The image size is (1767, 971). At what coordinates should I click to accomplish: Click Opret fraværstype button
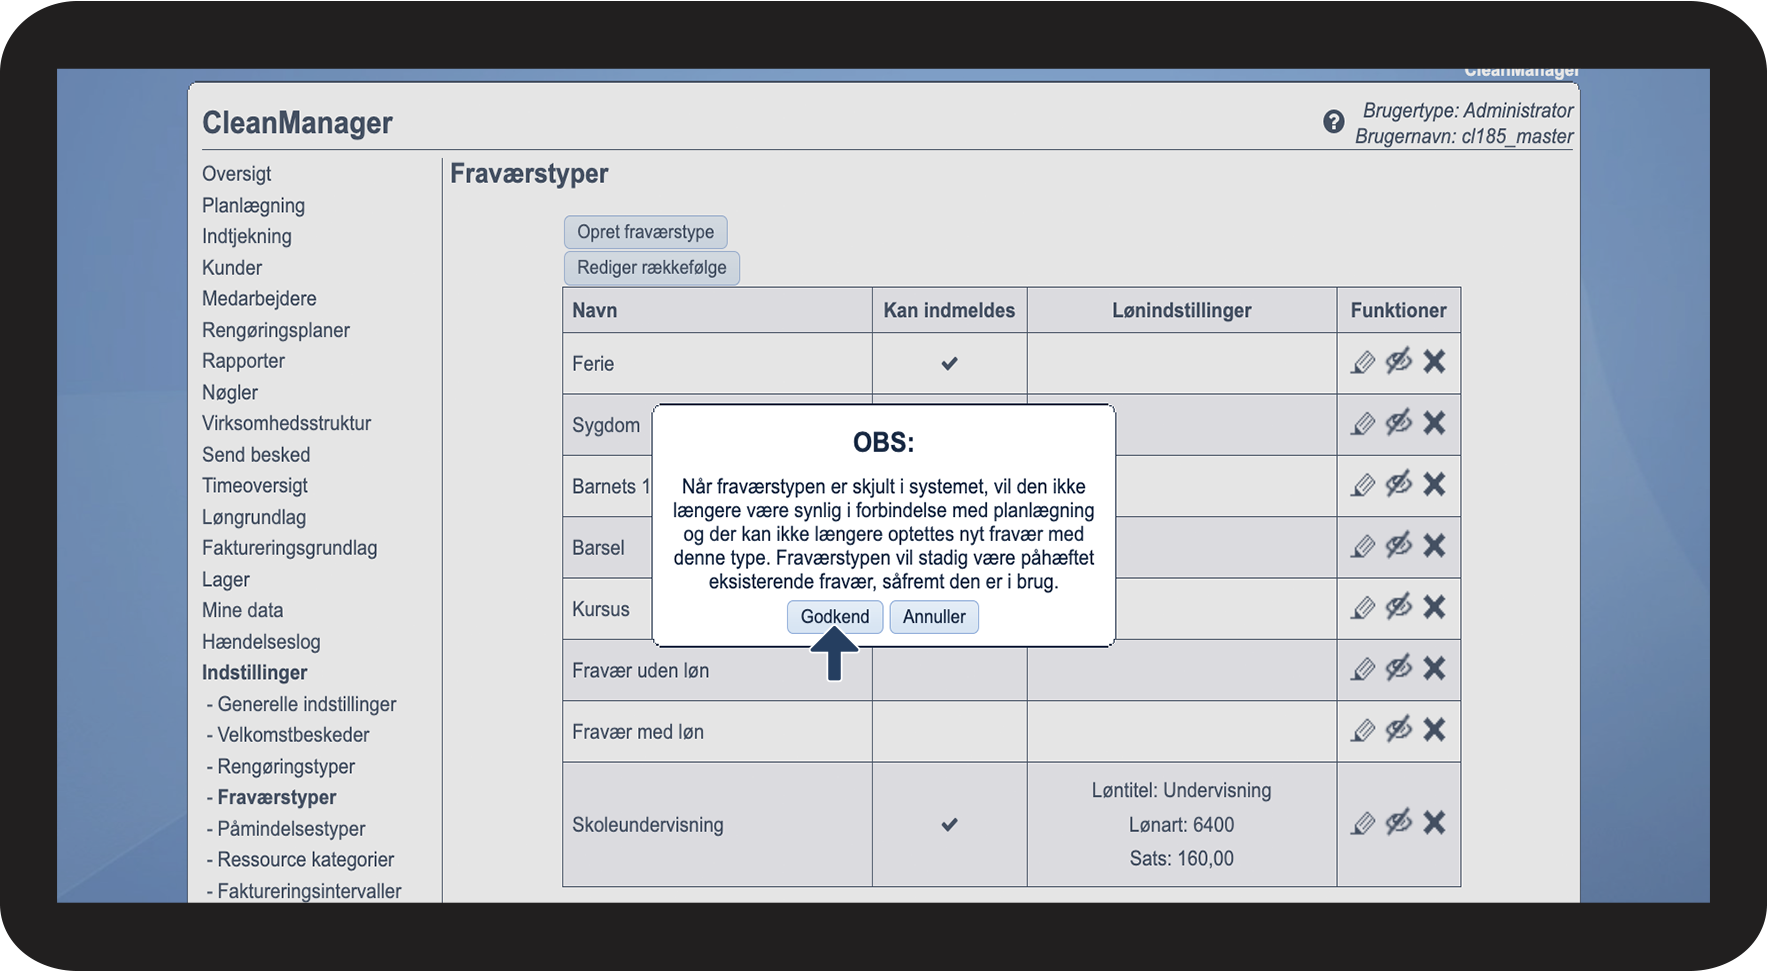(x=645, y=232)
